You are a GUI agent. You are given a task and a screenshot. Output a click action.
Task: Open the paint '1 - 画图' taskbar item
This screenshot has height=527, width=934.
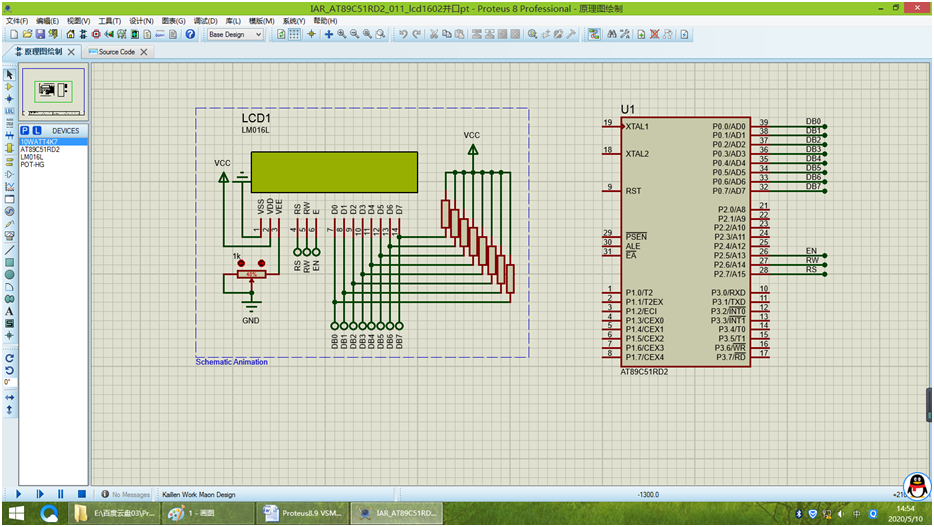(207, 513)
